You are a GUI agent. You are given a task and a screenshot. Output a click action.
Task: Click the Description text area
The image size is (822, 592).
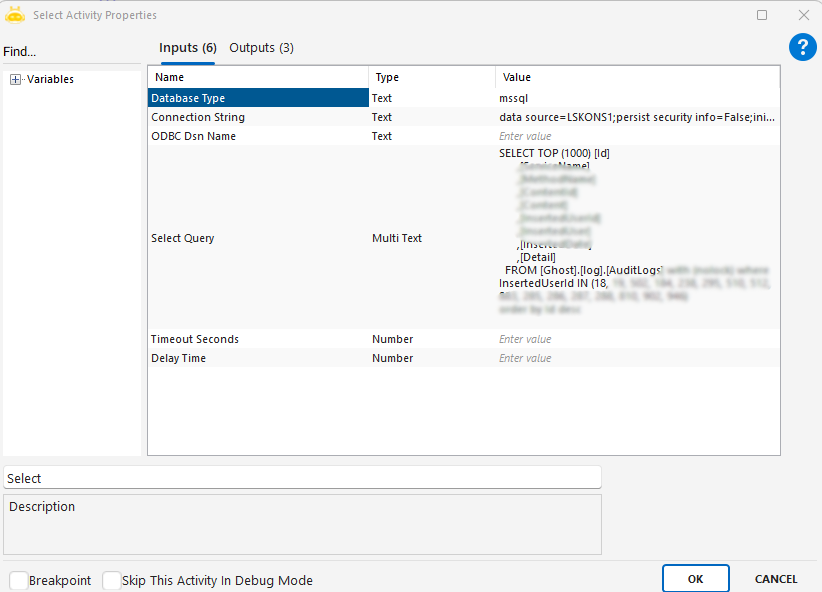(x=302, y=524)
